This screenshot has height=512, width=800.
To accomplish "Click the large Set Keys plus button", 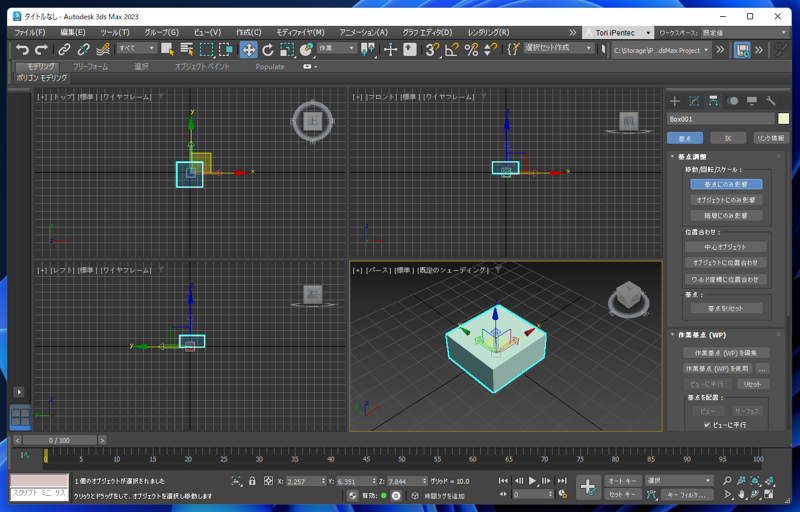I will point(588,487).
